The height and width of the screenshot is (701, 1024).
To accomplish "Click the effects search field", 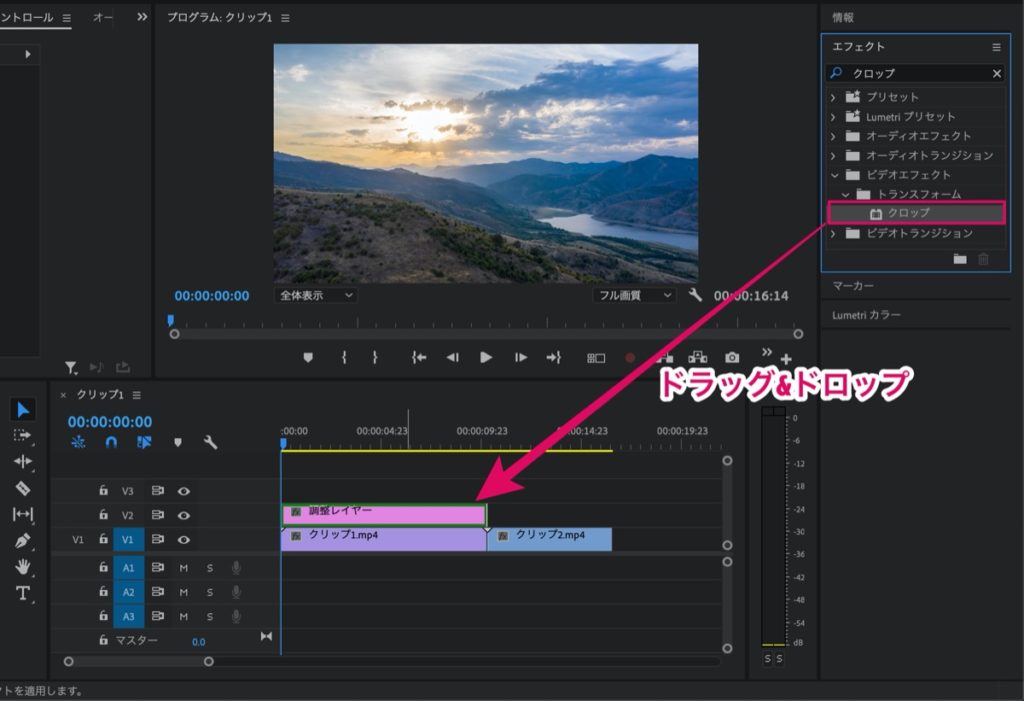I will (916, 73).
